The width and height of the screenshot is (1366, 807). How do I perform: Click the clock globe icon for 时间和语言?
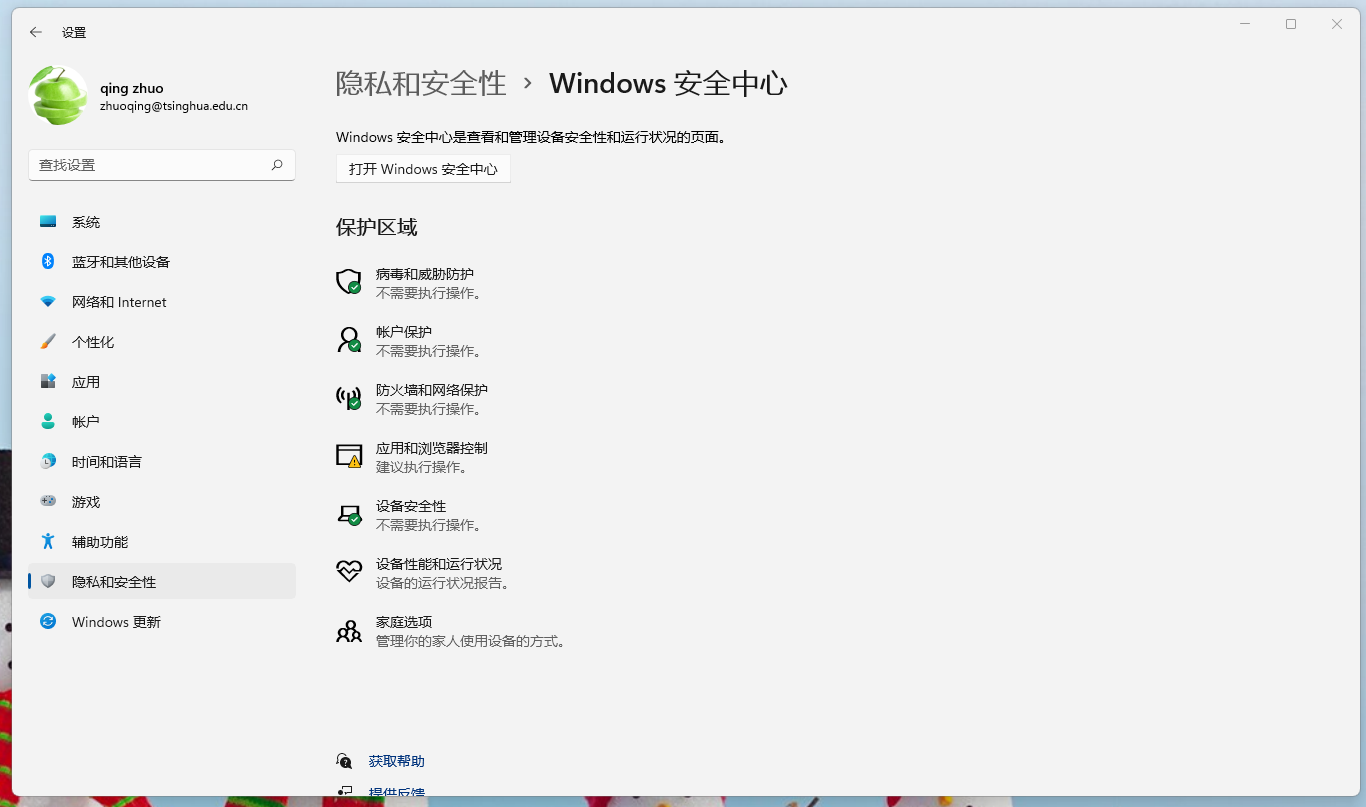click(x=48, y=462)
